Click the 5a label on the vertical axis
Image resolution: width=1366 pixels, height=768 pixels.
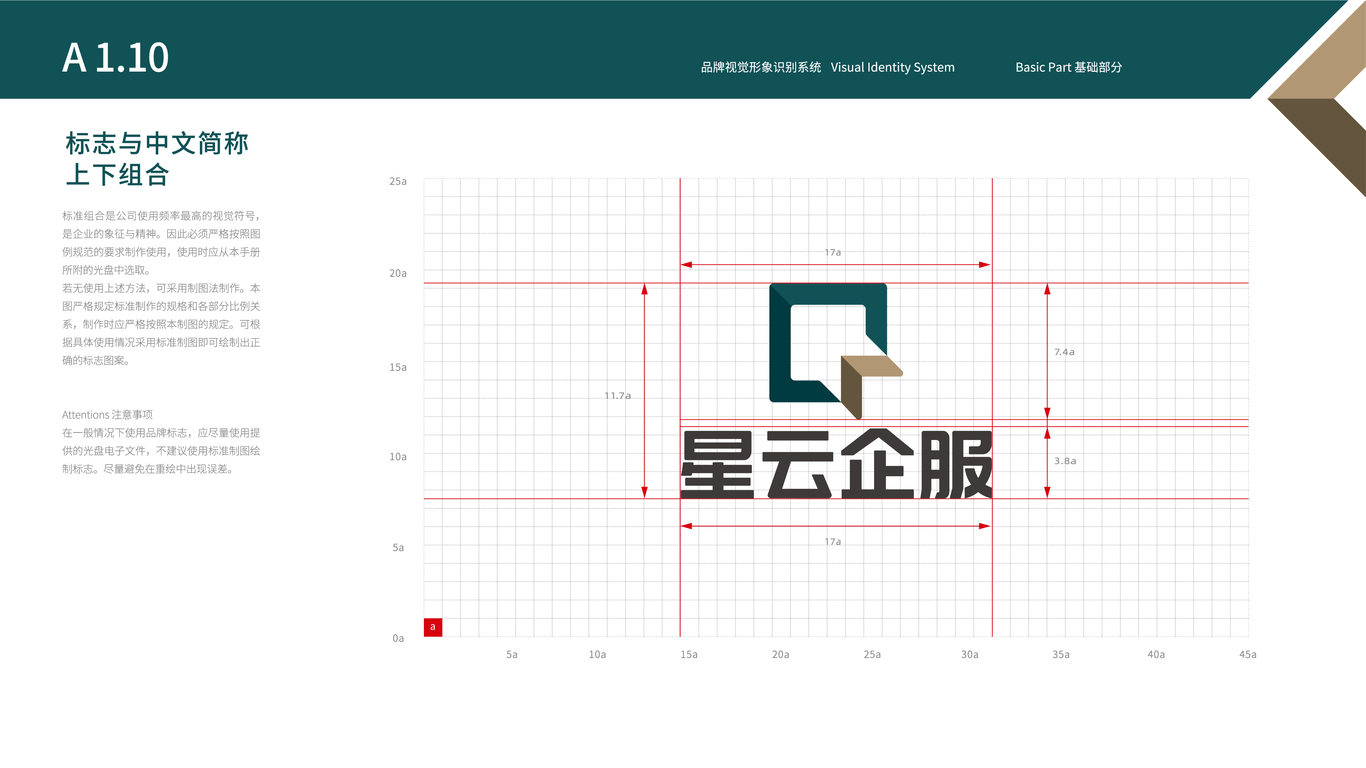(x=398, y=547)
